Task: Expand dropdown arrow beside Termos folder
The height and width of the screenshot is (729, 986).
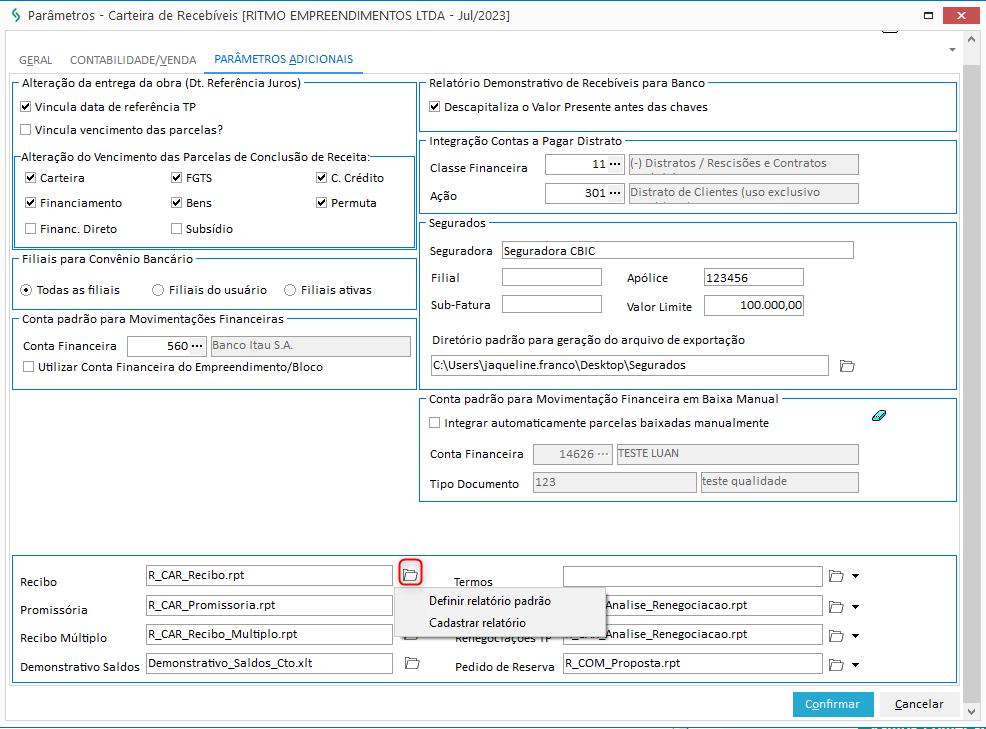Action: 856,576
